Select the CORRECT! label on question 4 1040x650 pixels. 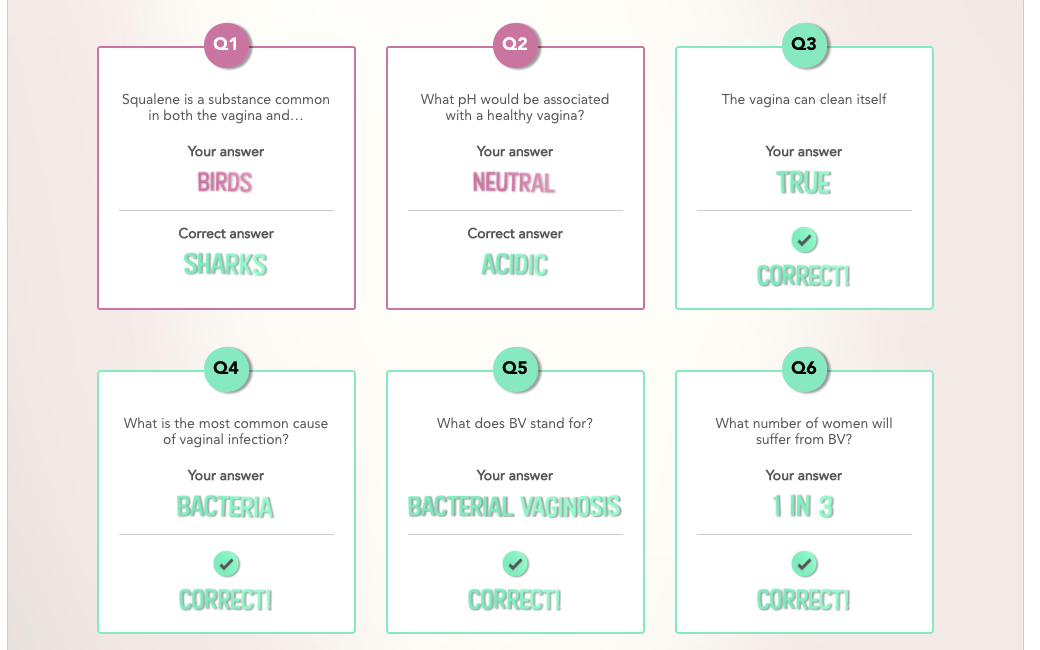pos(226,601)
